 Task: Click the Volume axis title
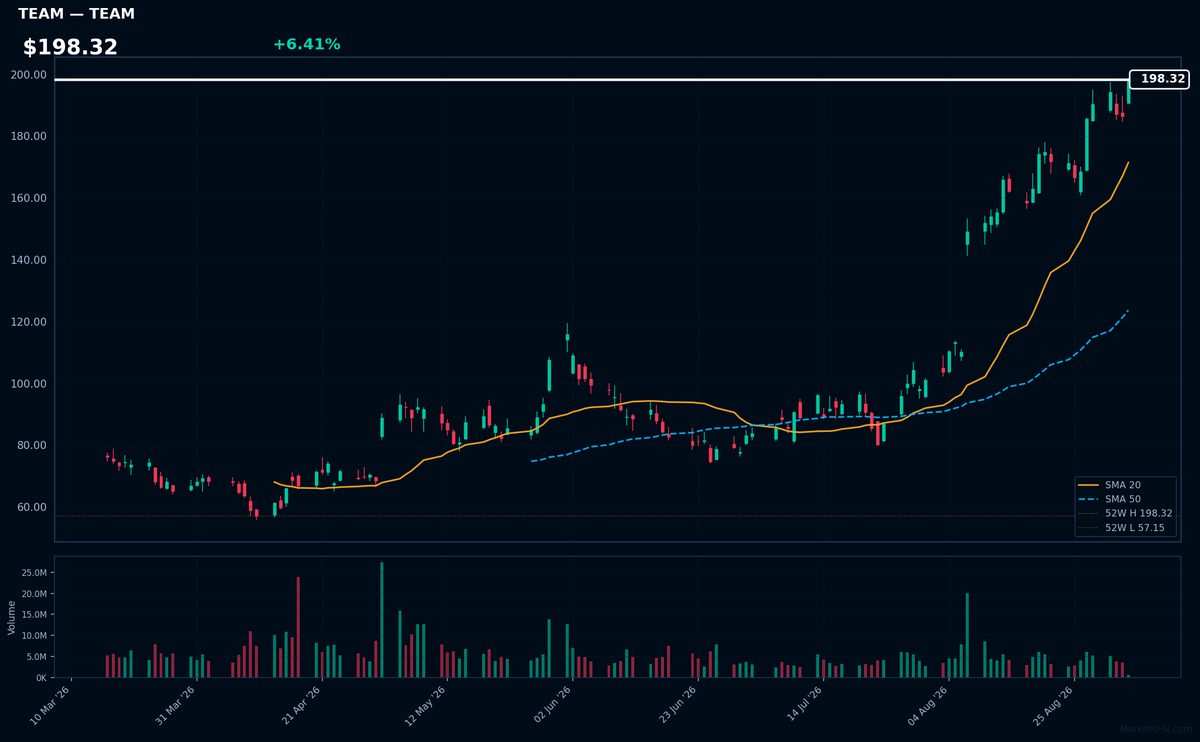tap(12, 618)
